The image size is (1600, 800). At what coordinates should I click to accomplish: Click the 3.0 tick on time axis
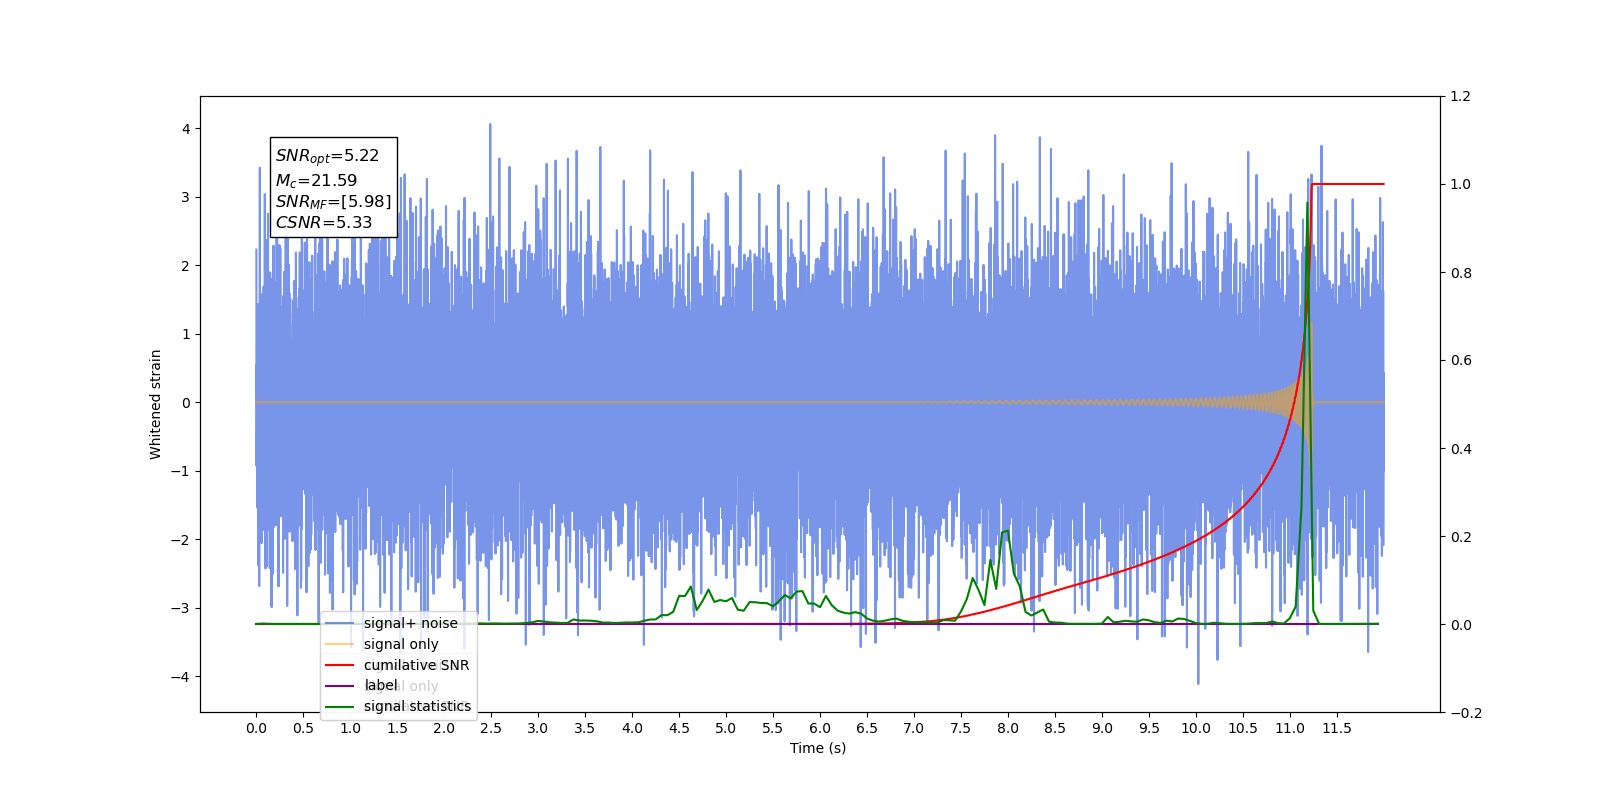click(538, 728)
